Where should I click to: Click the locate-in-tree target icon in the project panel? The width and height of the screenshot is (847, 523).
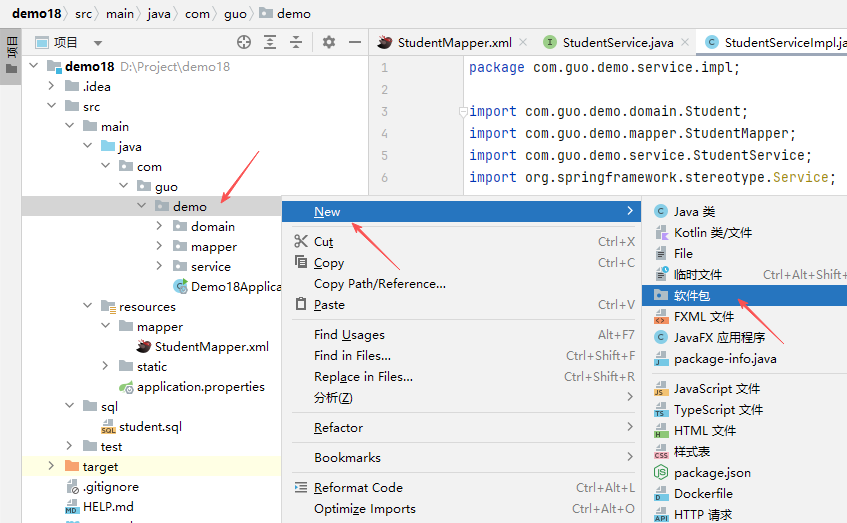pyautogui.click(x=243, y=42)
